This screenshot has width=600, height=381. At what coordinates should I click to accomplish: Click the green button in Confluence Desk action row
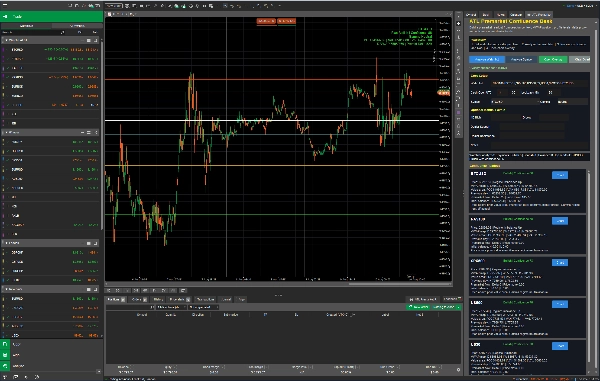(553, 59)
